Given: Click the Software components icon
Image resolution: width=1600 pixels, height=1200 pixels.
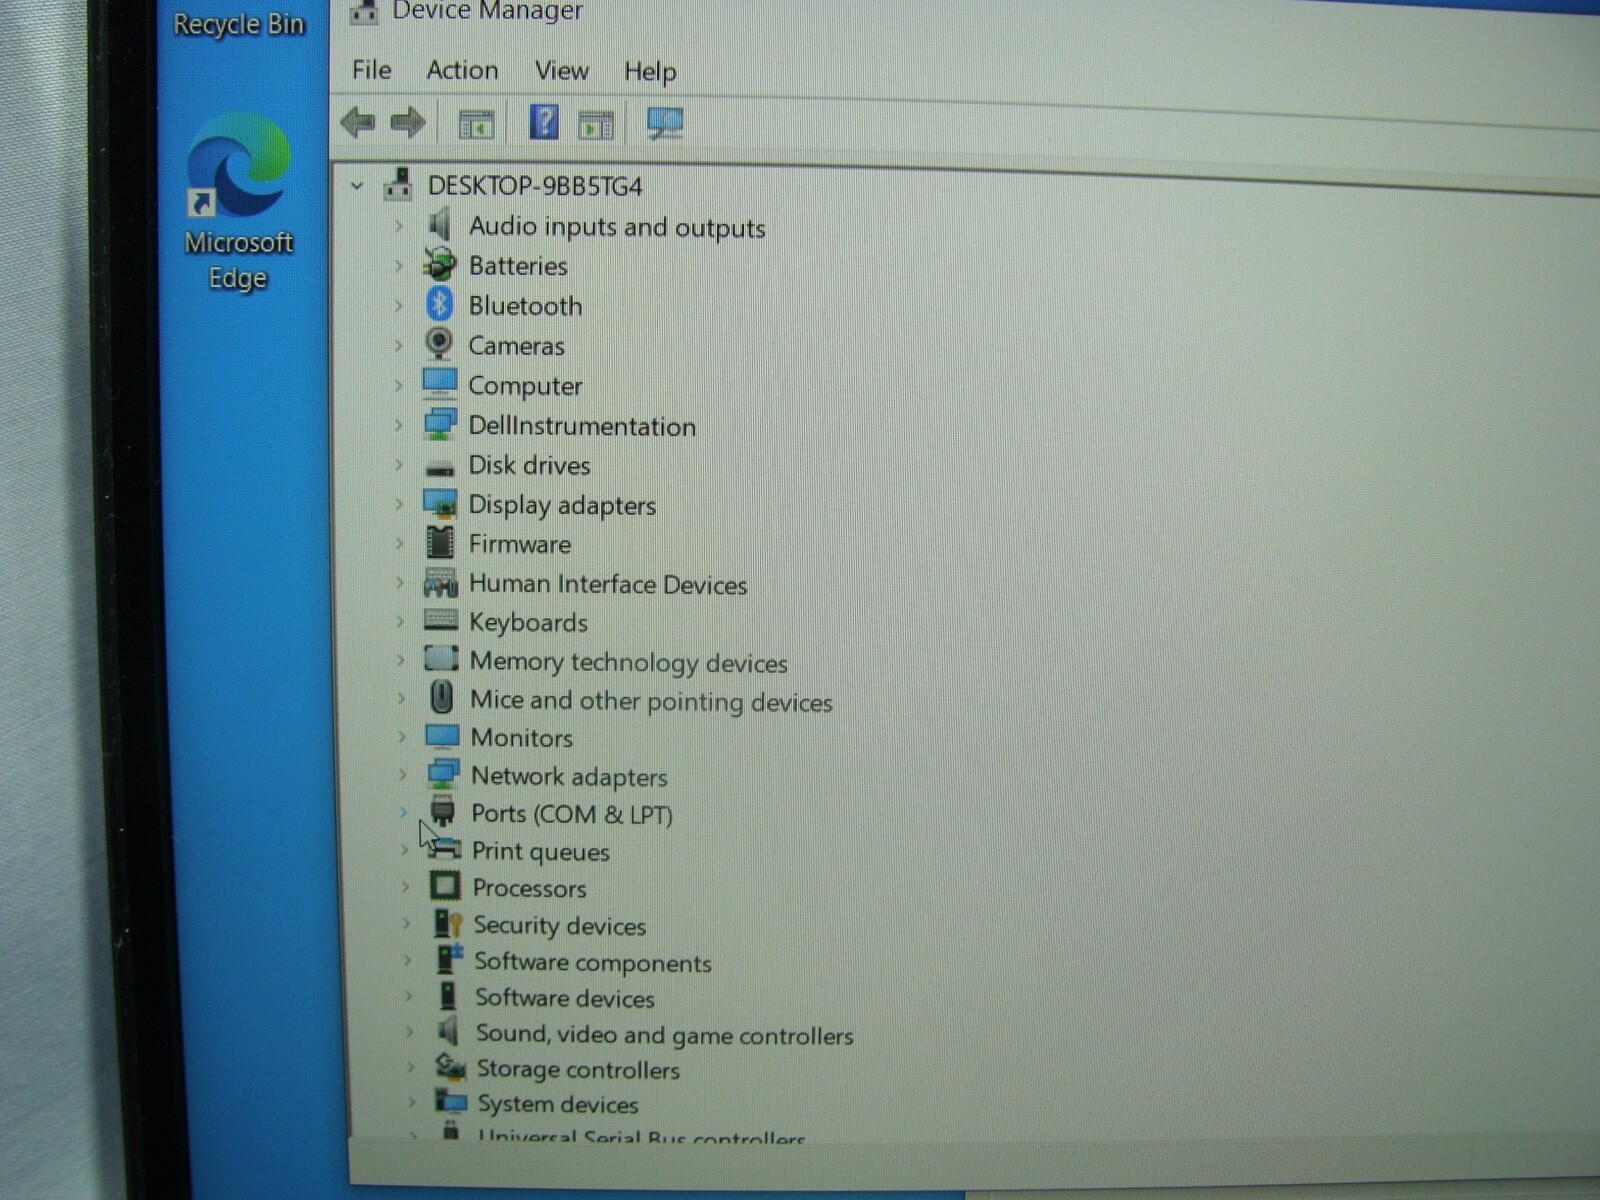Looking at the screenshot, I should click(449, 960).
